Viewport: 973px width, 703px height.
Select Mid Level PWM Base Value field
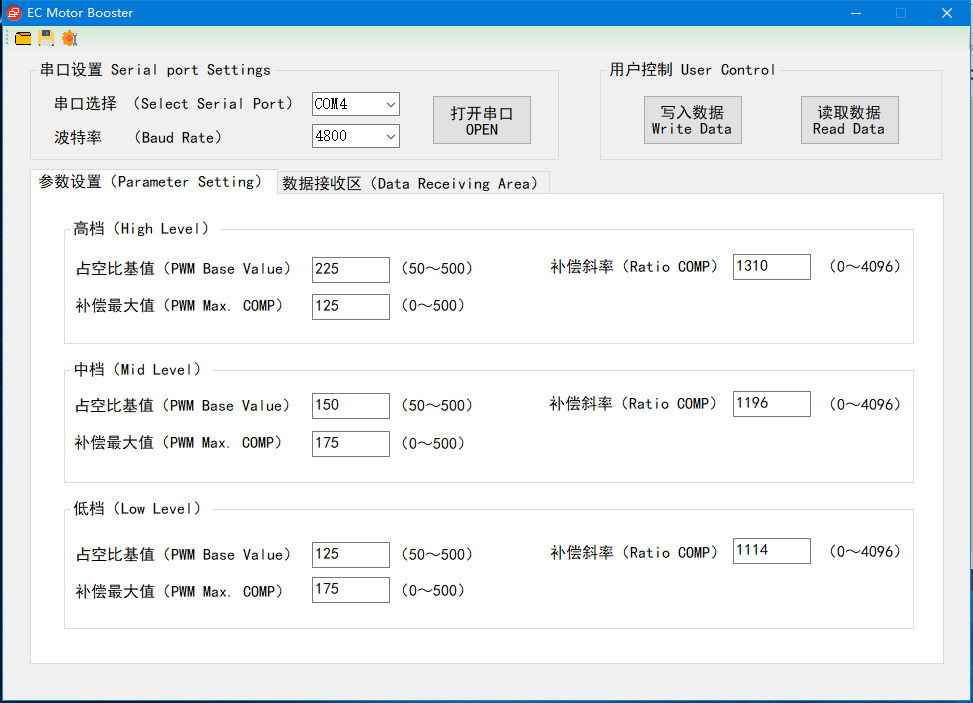coord(350,405)
